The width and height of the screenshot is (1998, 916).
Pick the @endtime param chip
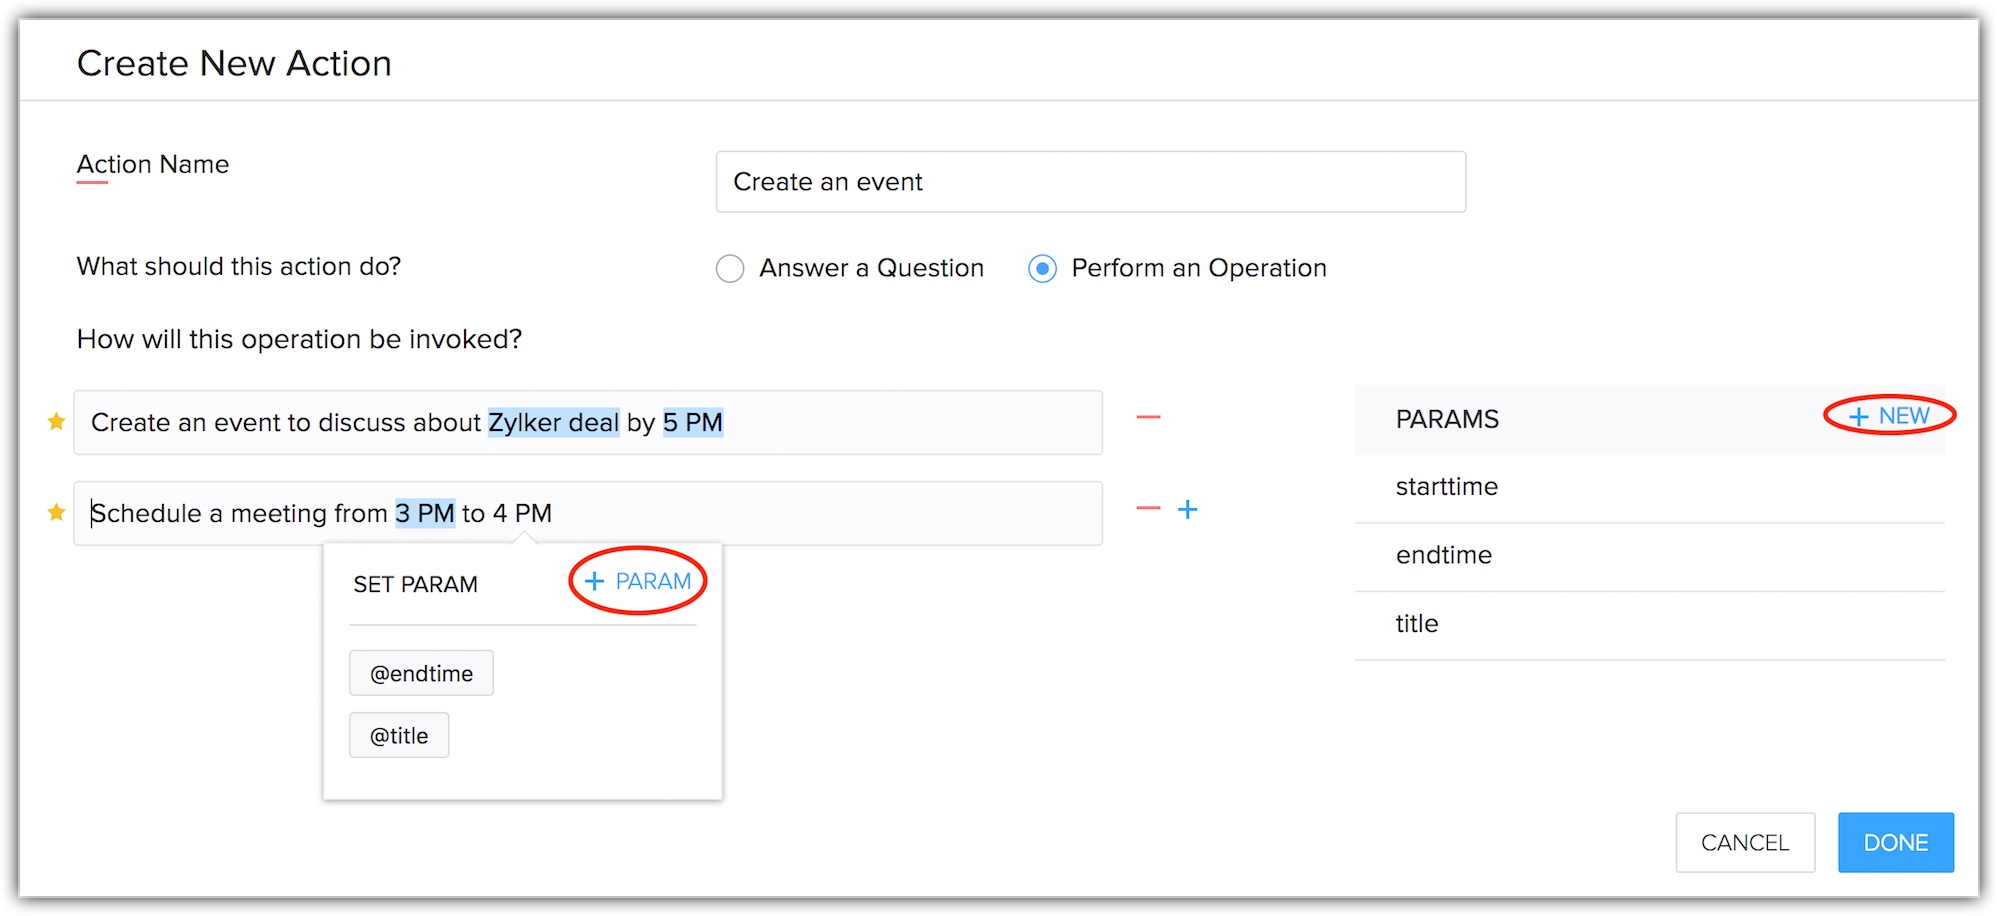pyautogui.click(x=421, y=674)
